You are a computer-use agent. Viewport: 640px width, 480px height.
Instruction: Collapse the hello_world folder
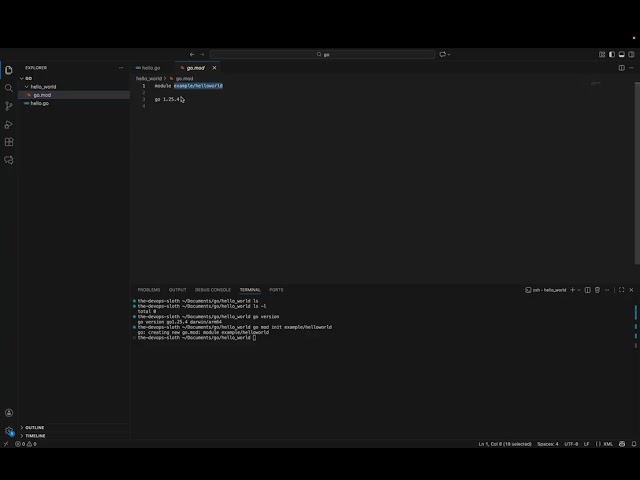(x=41, y=87)
